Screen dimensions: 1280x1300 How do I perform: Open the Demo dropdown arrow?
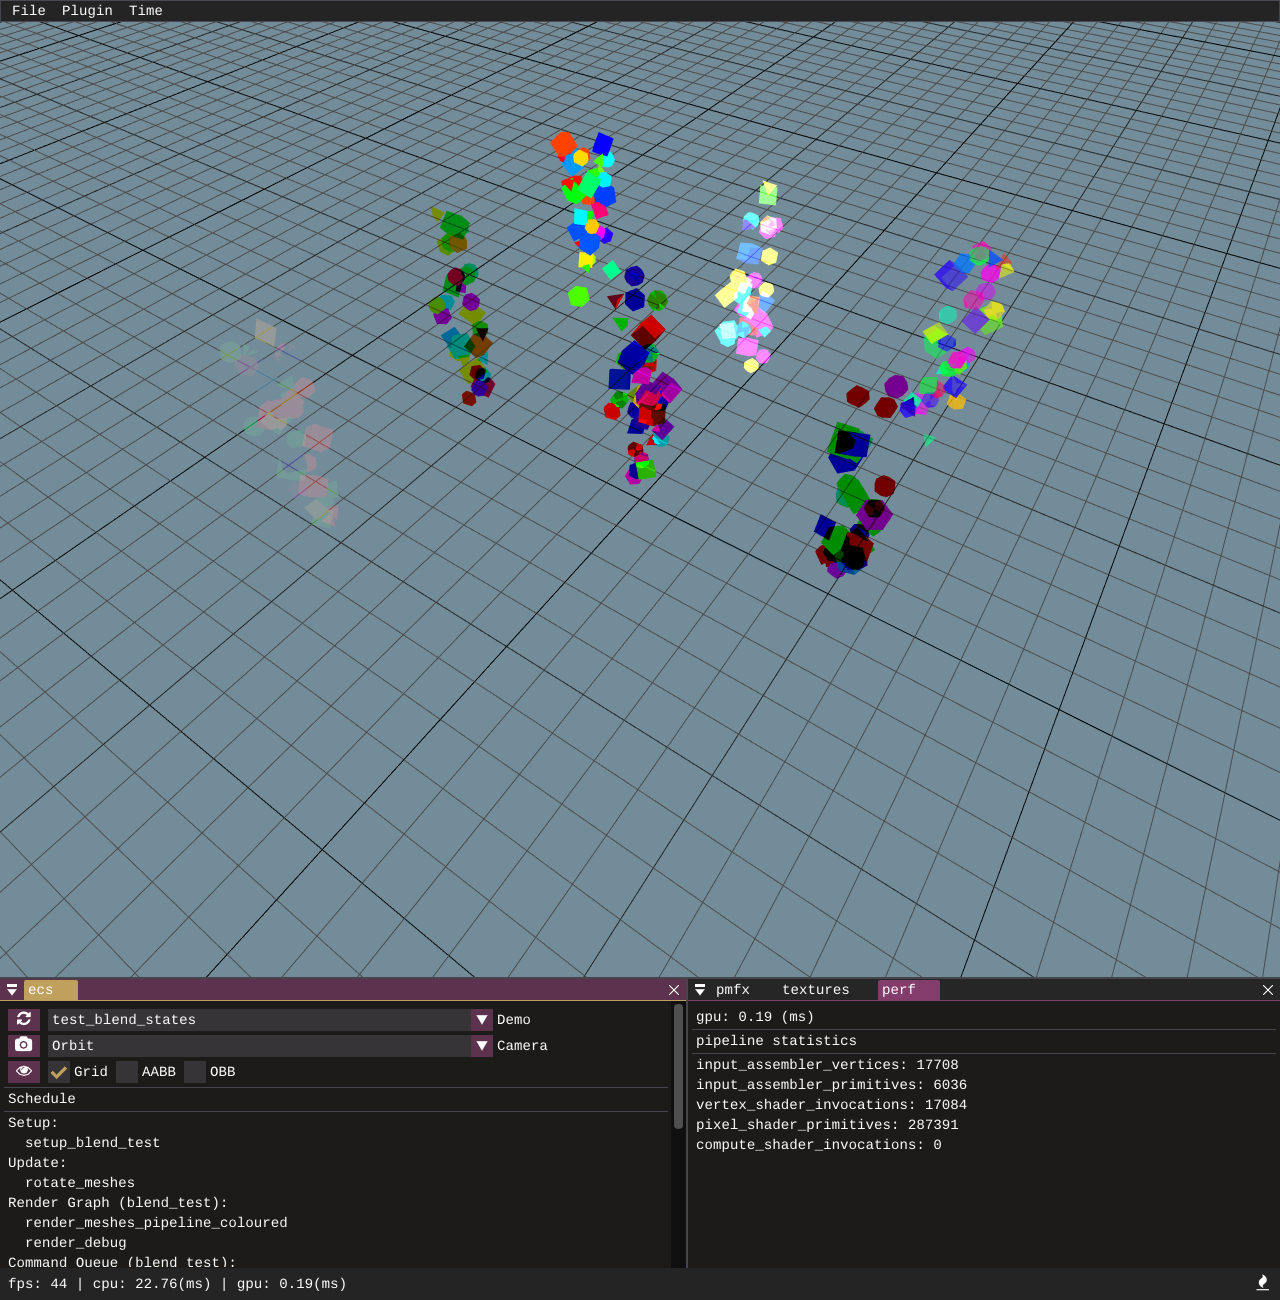pos(482,1020)
